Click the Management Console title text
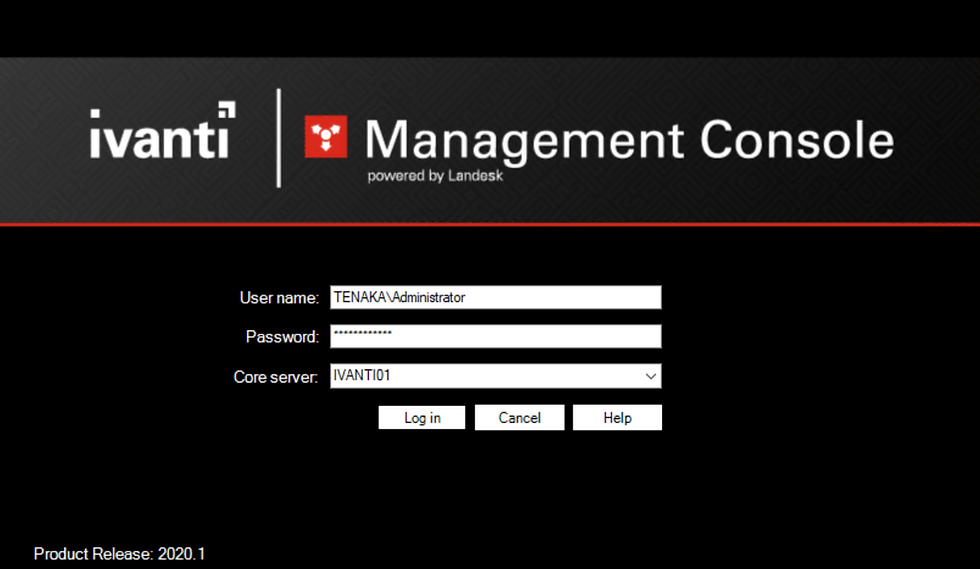The image size is (980, 569). [629, 141]
